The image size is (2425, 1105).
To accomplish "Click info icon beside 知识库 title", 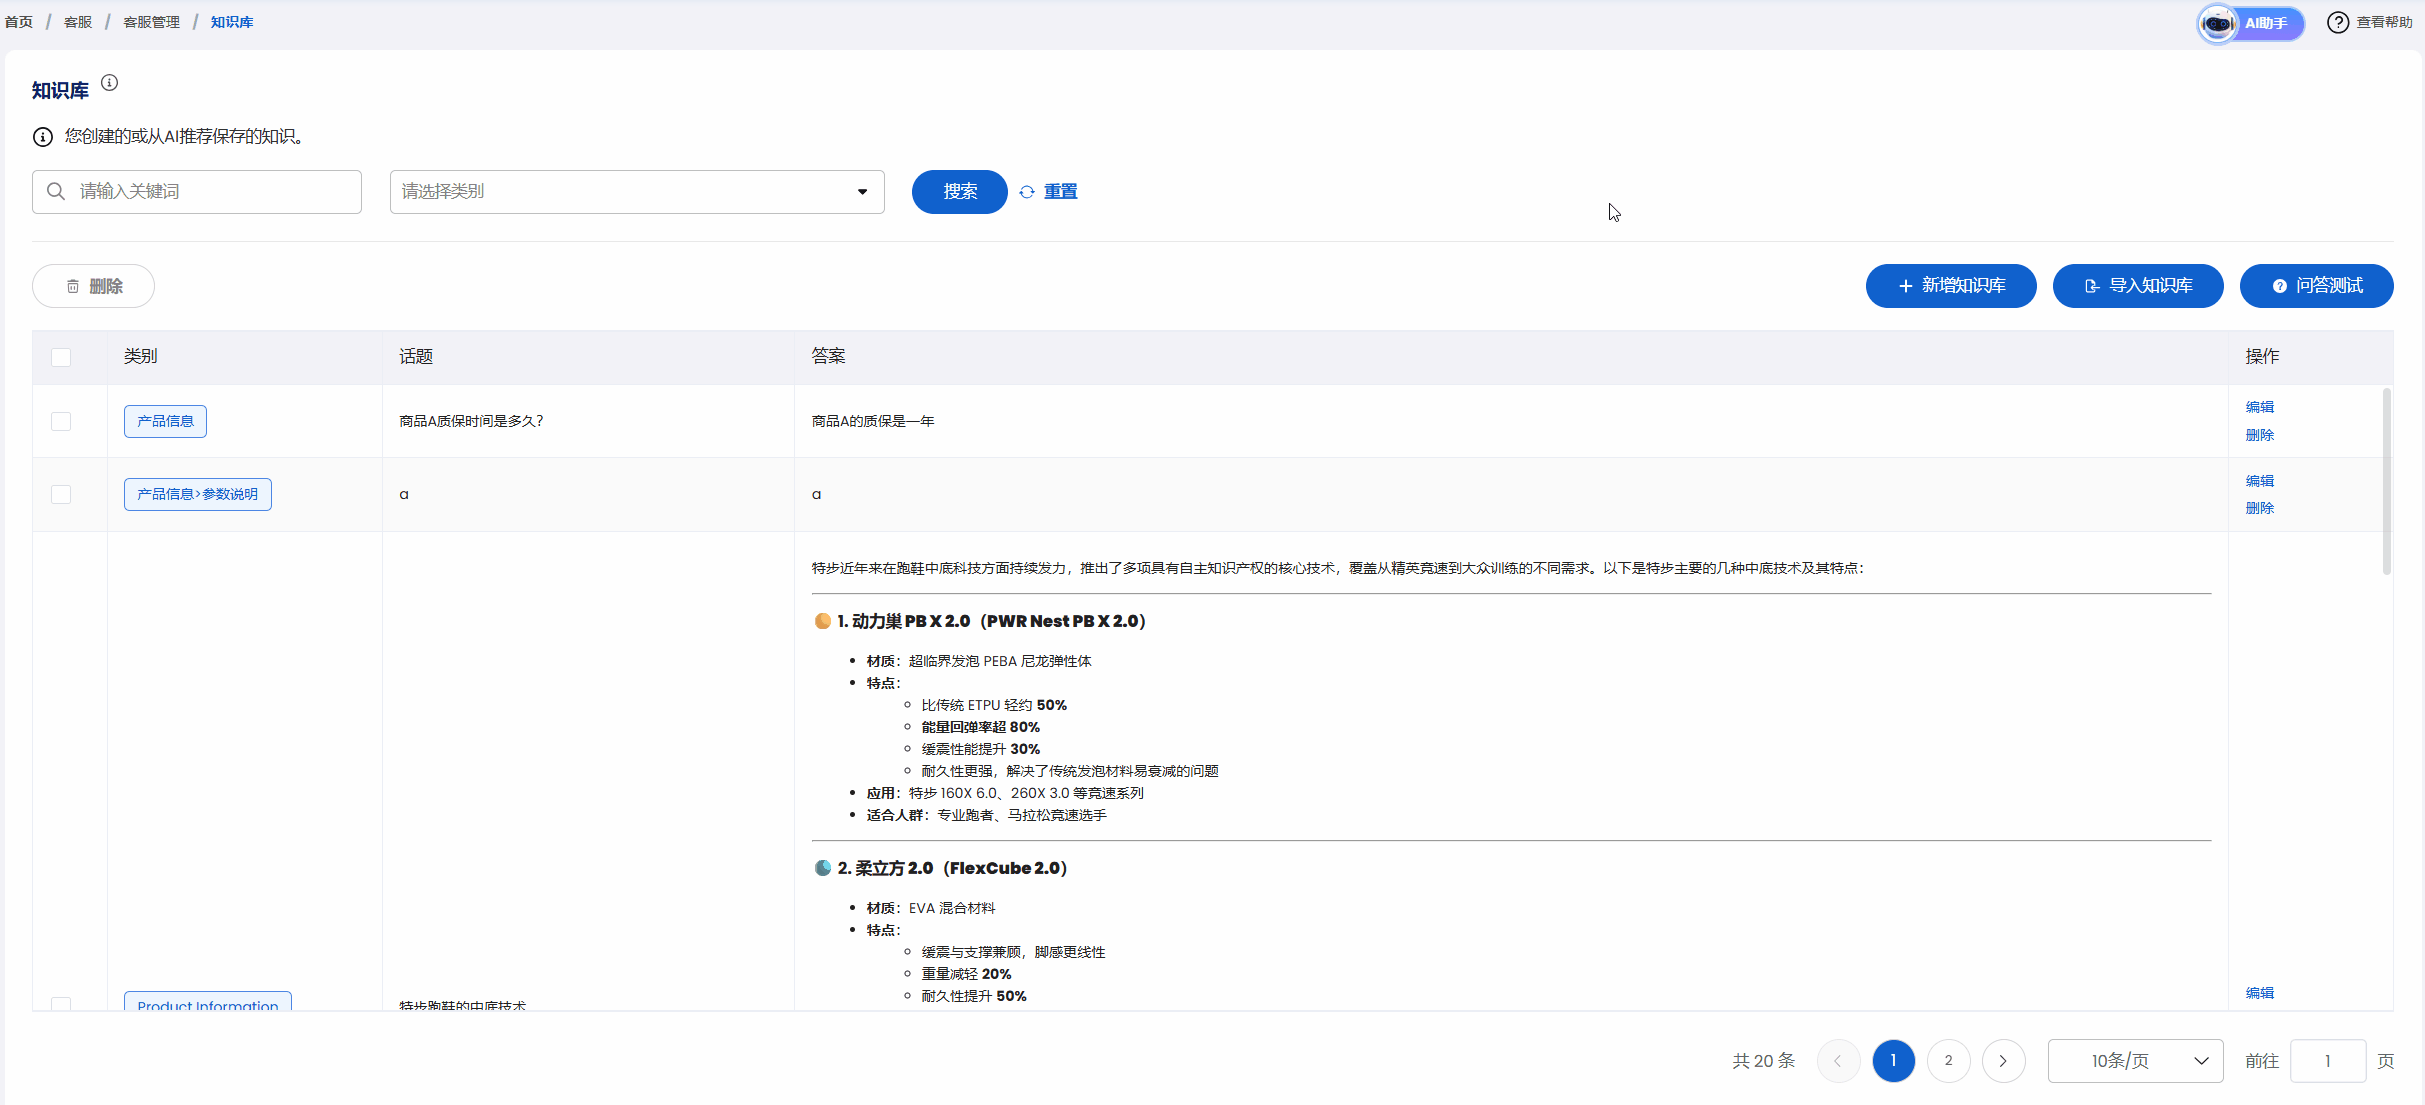I will [110, 83].
